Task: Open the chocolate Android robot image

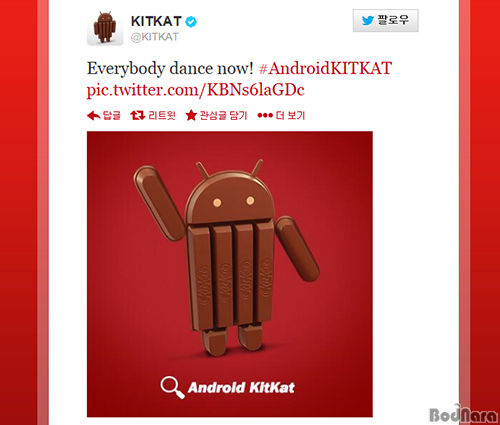Action: [x=230, y=274]
